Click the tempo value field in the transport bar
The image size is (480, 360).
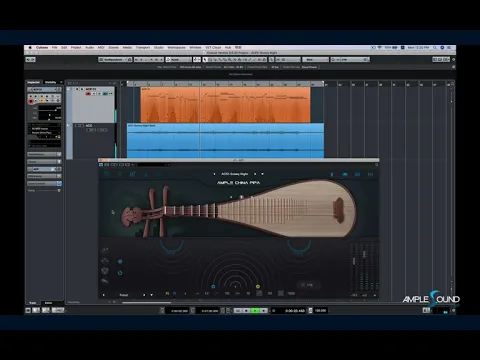[320, 311]
